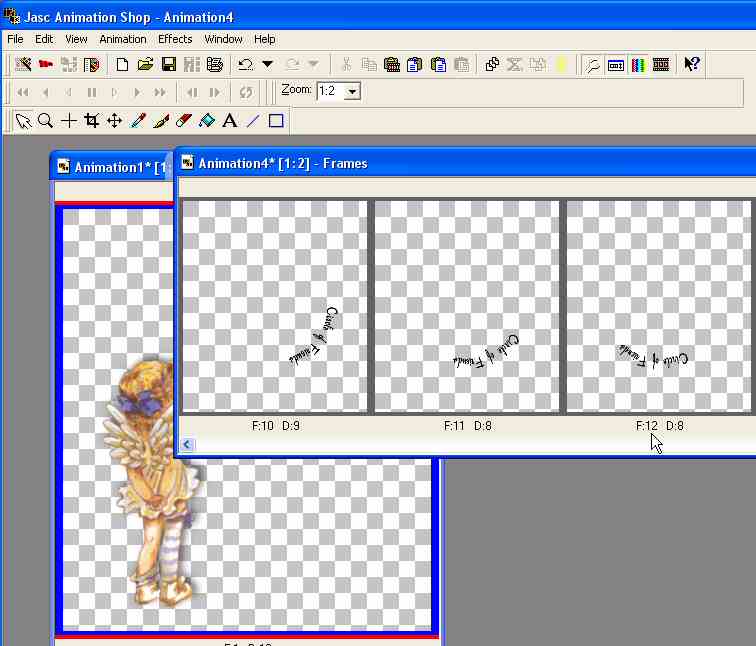The height and width of the screenshot is (646, 756).
Task: Open the Window menu
Action: point(223,39)
